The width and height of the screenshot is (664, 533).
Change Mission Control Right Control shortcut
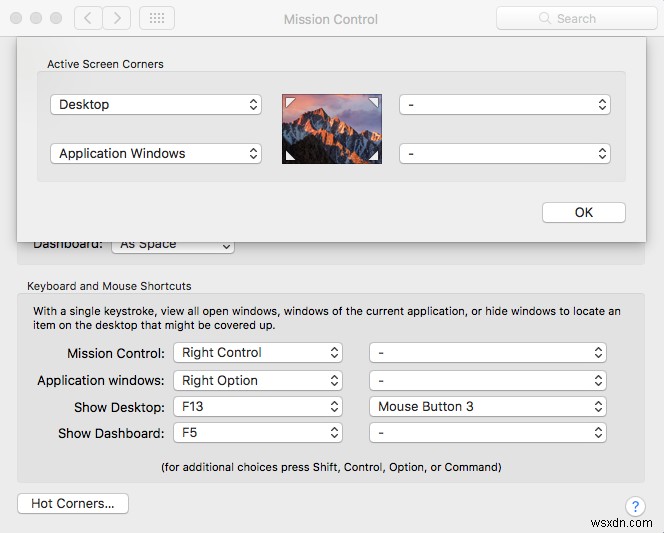click(x=257, y=353)
